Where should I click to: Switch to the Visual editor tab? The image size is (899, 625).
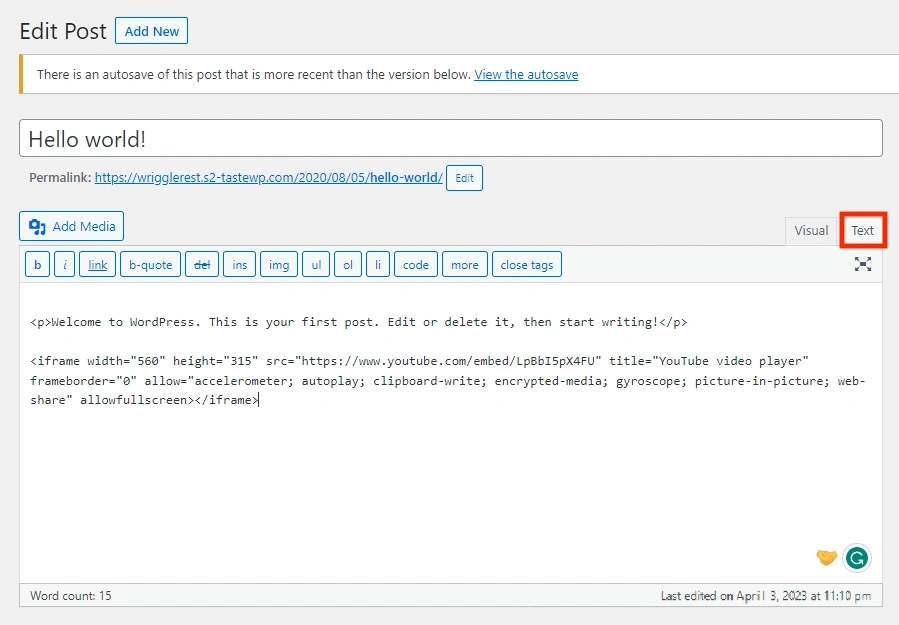tap(810, 230)
